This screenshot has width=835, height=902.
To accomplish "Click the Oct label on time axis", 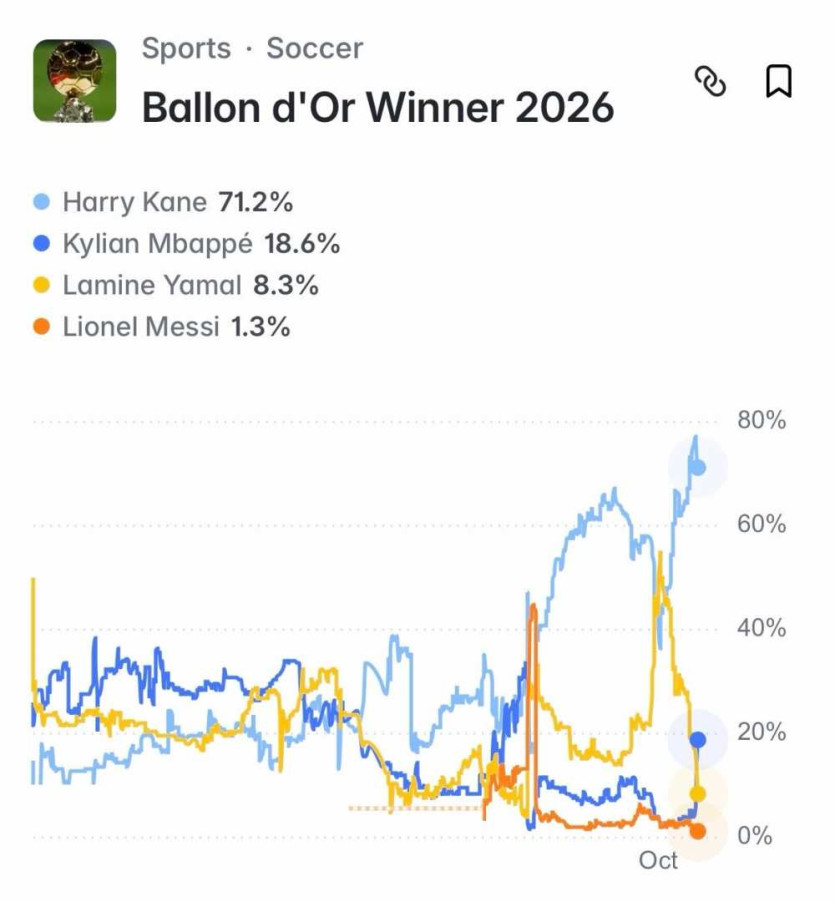I will point(658,861).
